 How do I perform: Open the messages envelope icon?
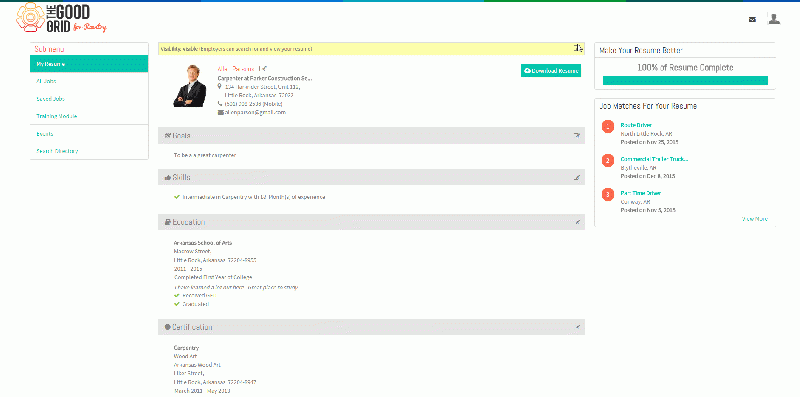pos(752,19)
